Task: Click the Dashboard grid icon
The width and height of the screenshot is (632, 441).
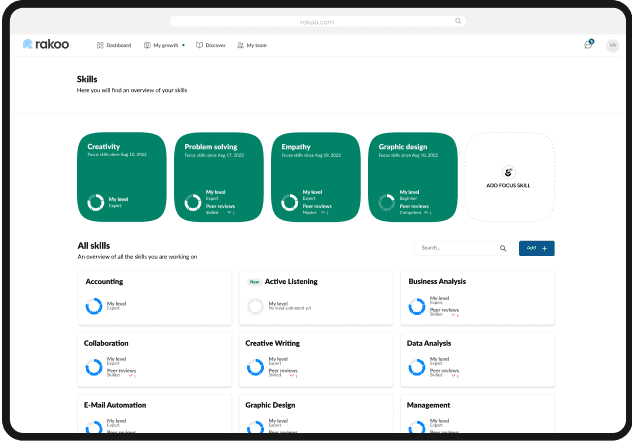Action: coord(100,45)
